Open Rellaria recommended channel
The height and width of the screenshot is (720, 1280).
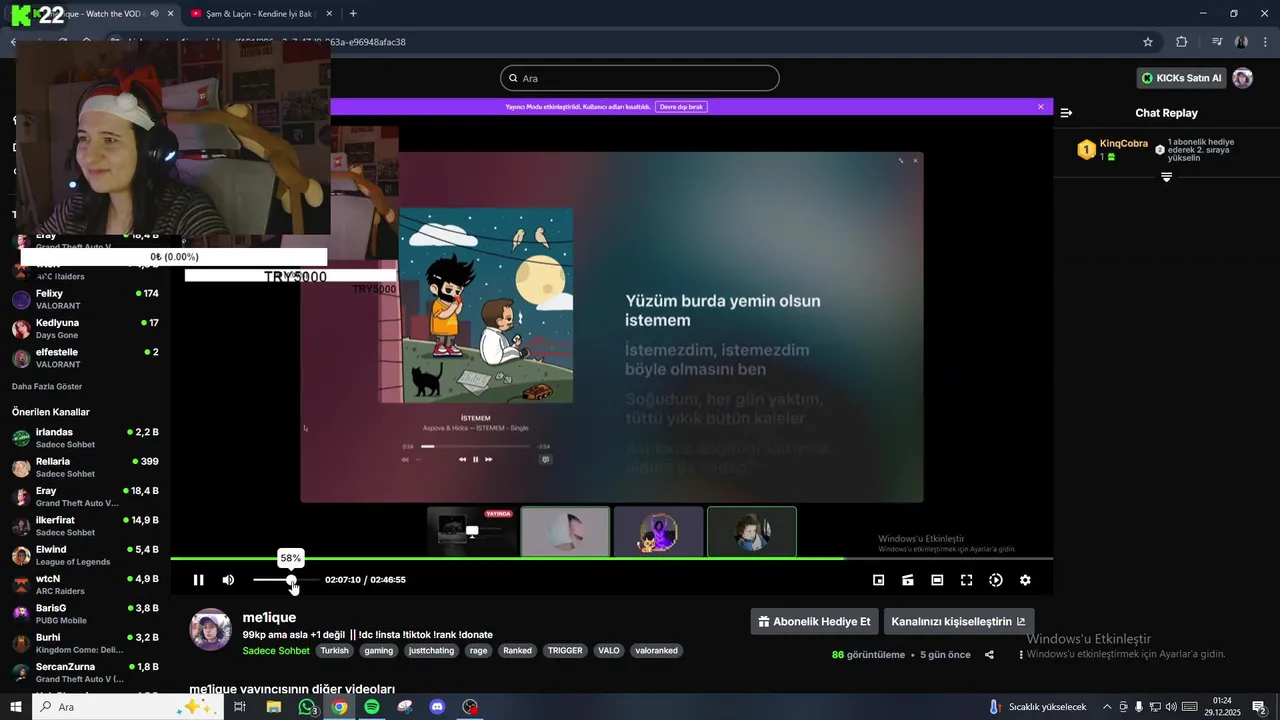tap(85, 467)
